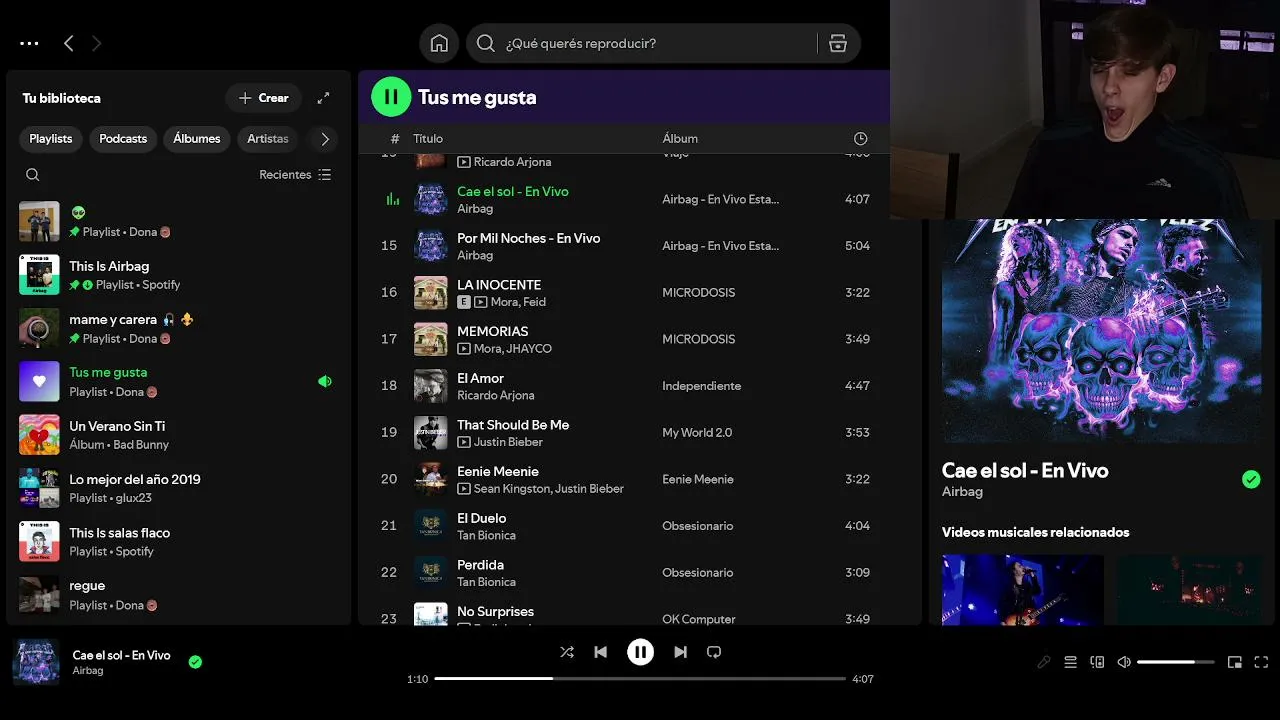
Task: Show more library filter chips
Action: [x=324, y=139]
